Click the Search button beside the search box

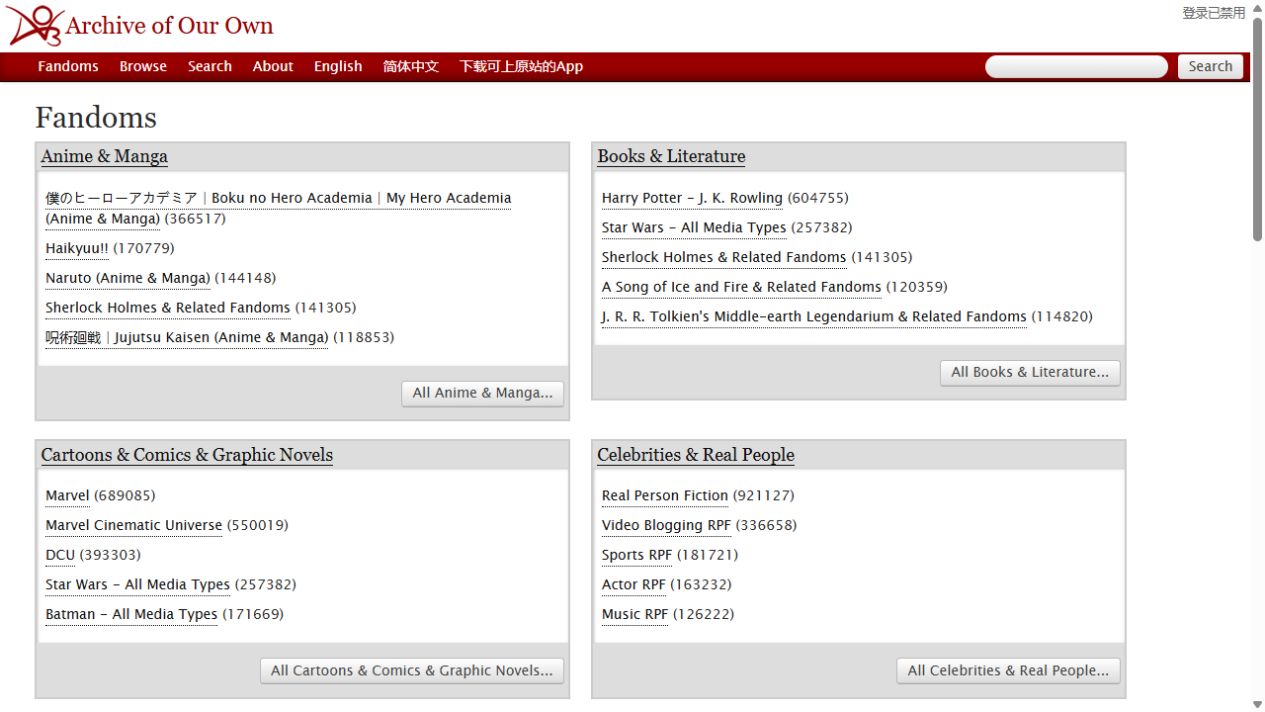click(1210, 67)
